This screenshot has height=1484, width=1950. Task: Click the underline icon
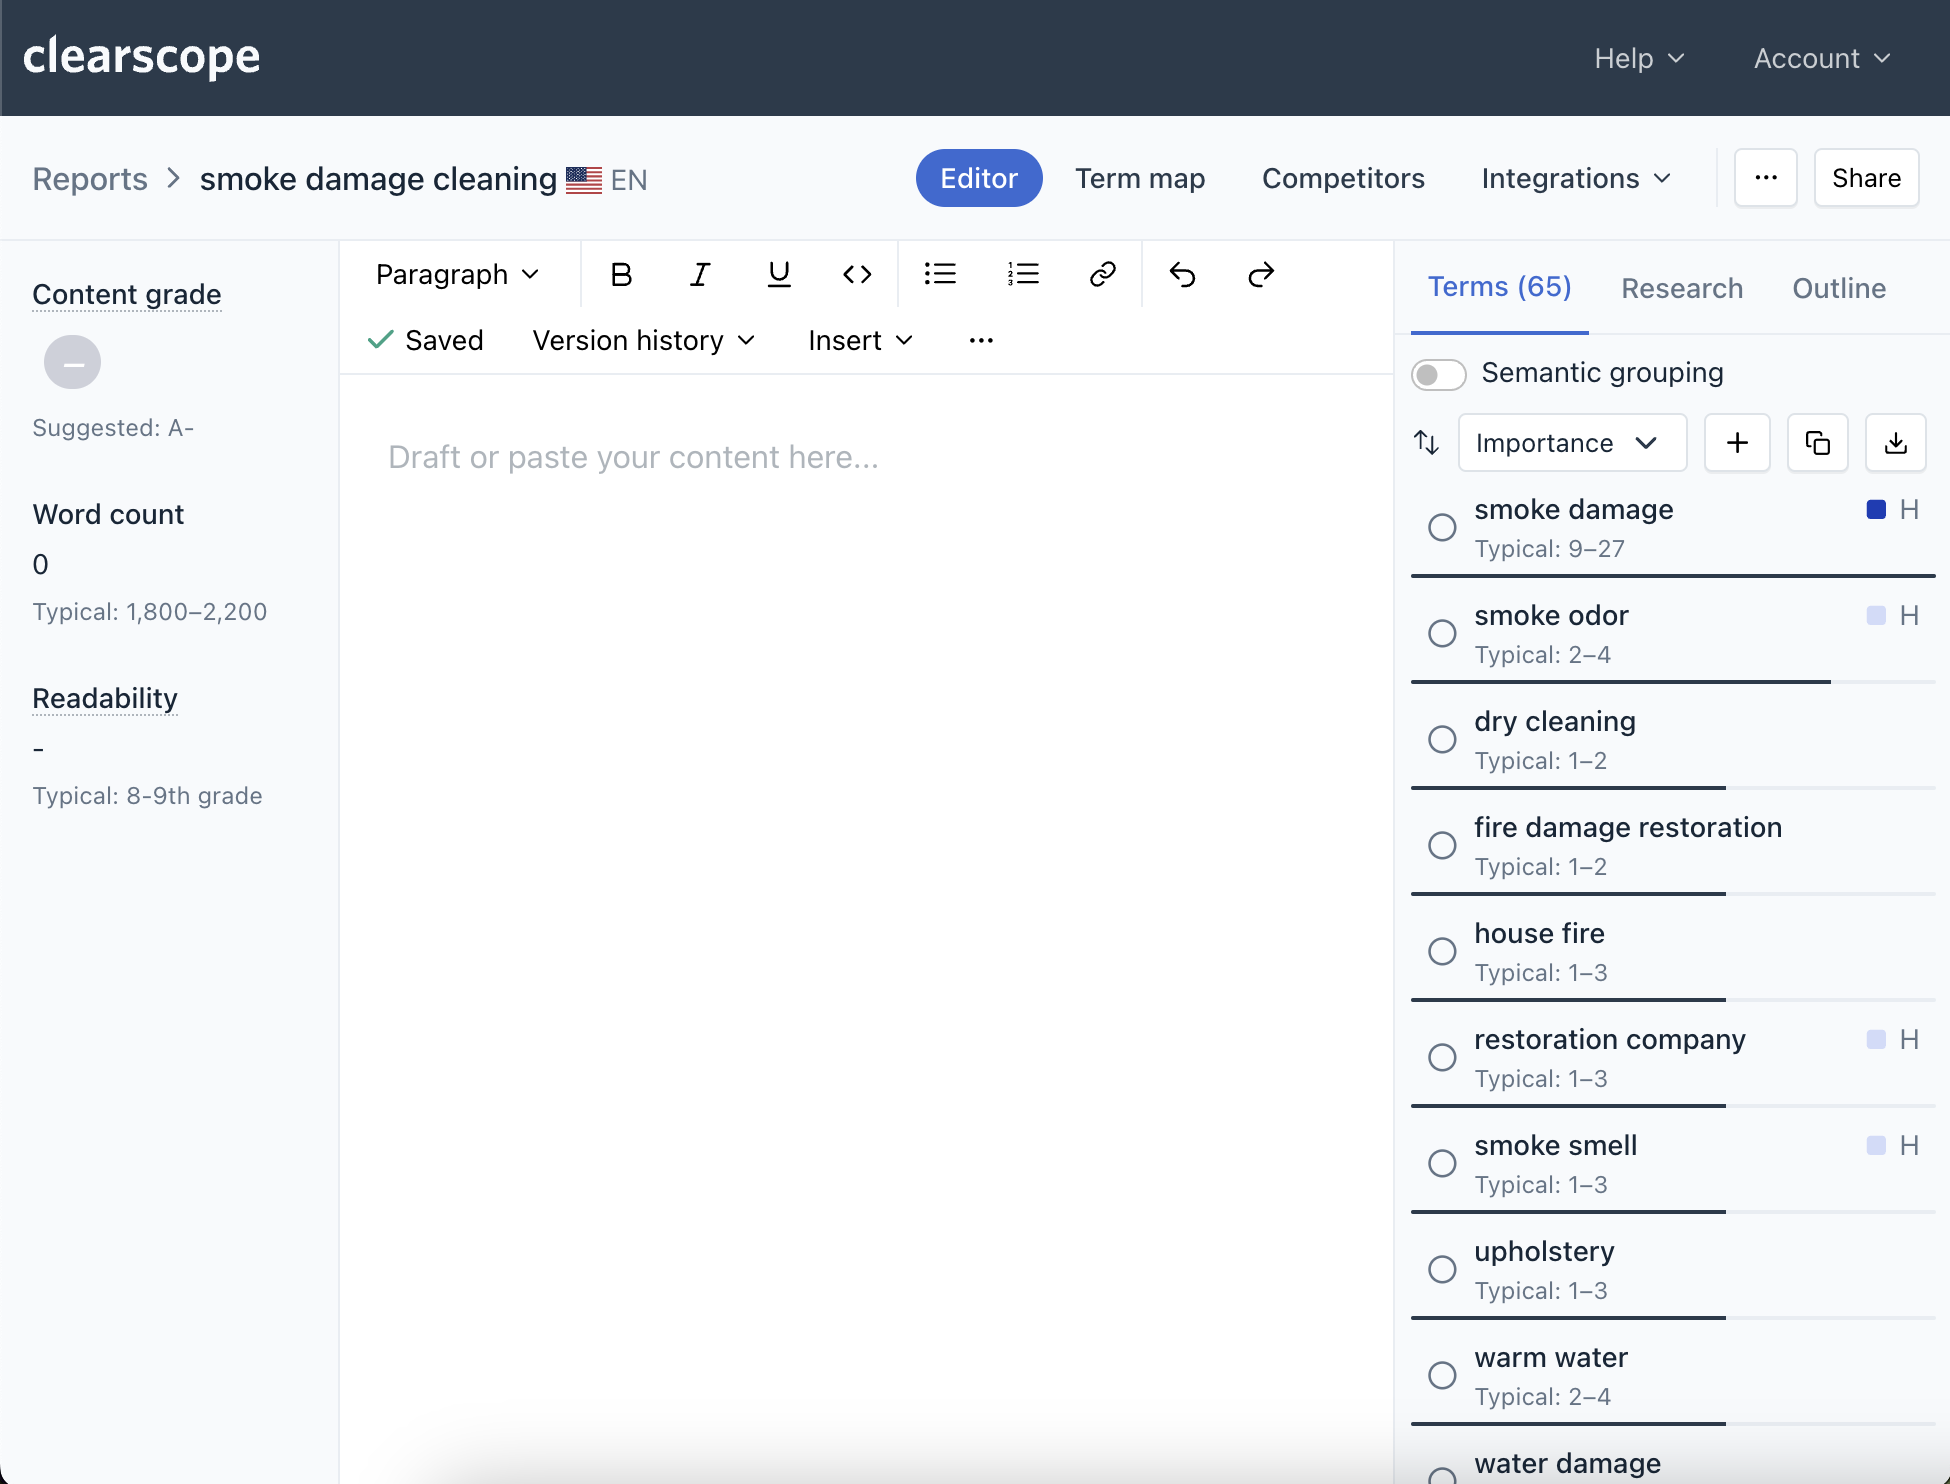[779, 274]
